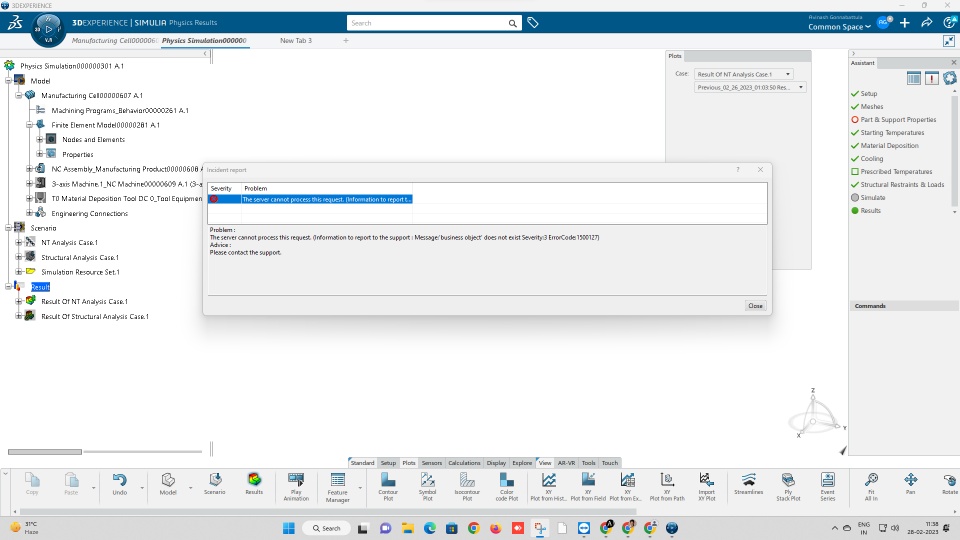Switch to the Plots toolbar tab

point(409,463)
